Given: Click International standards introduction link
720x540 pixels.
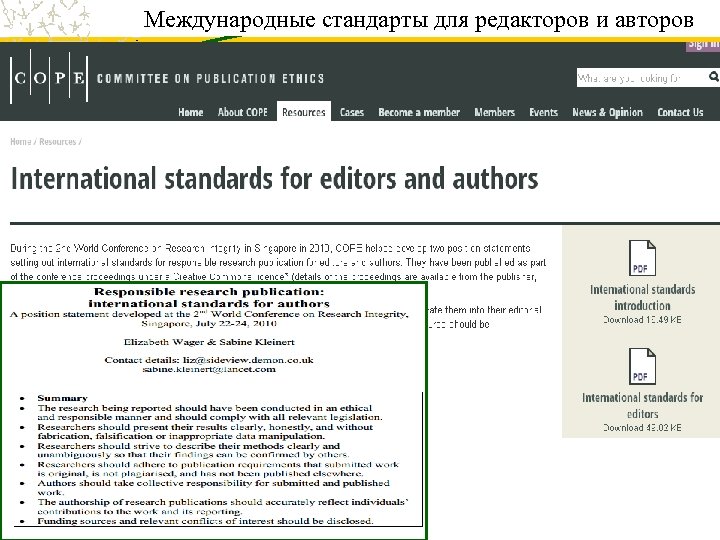Looking at the screenshot, I should point(642,298).
